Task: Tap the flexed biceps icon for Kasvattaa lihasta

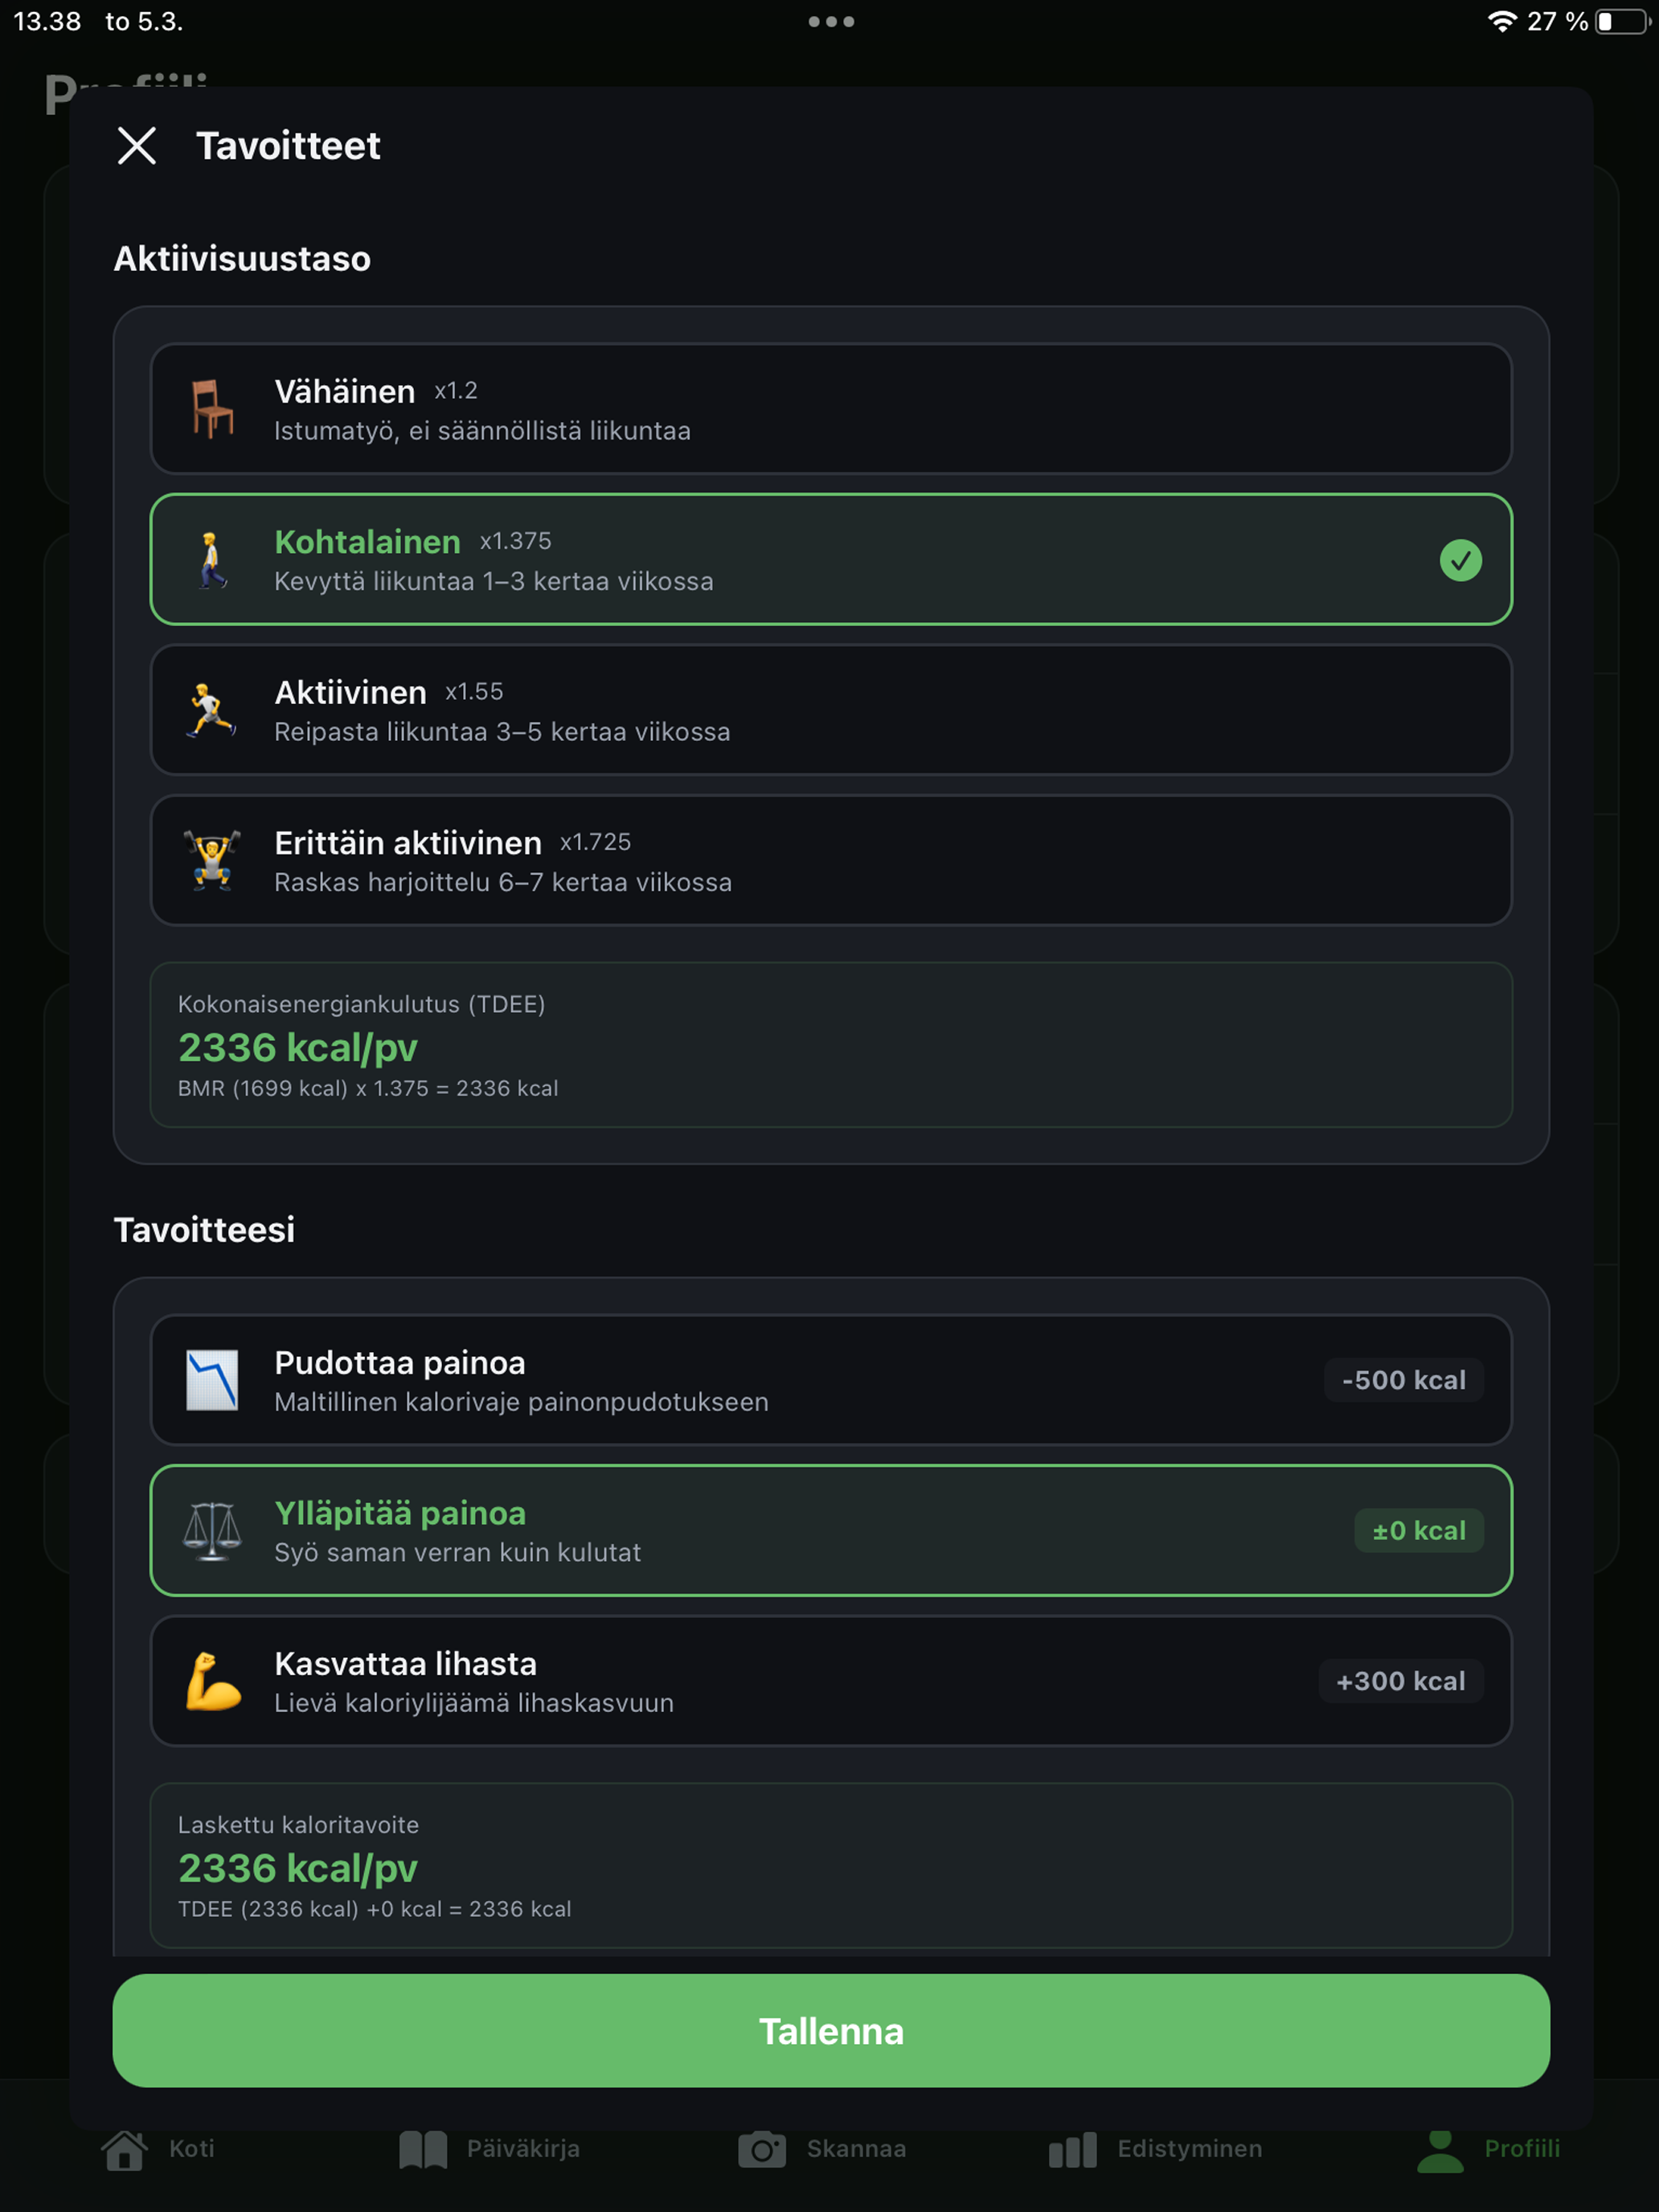Action: tap(212, 1681)
